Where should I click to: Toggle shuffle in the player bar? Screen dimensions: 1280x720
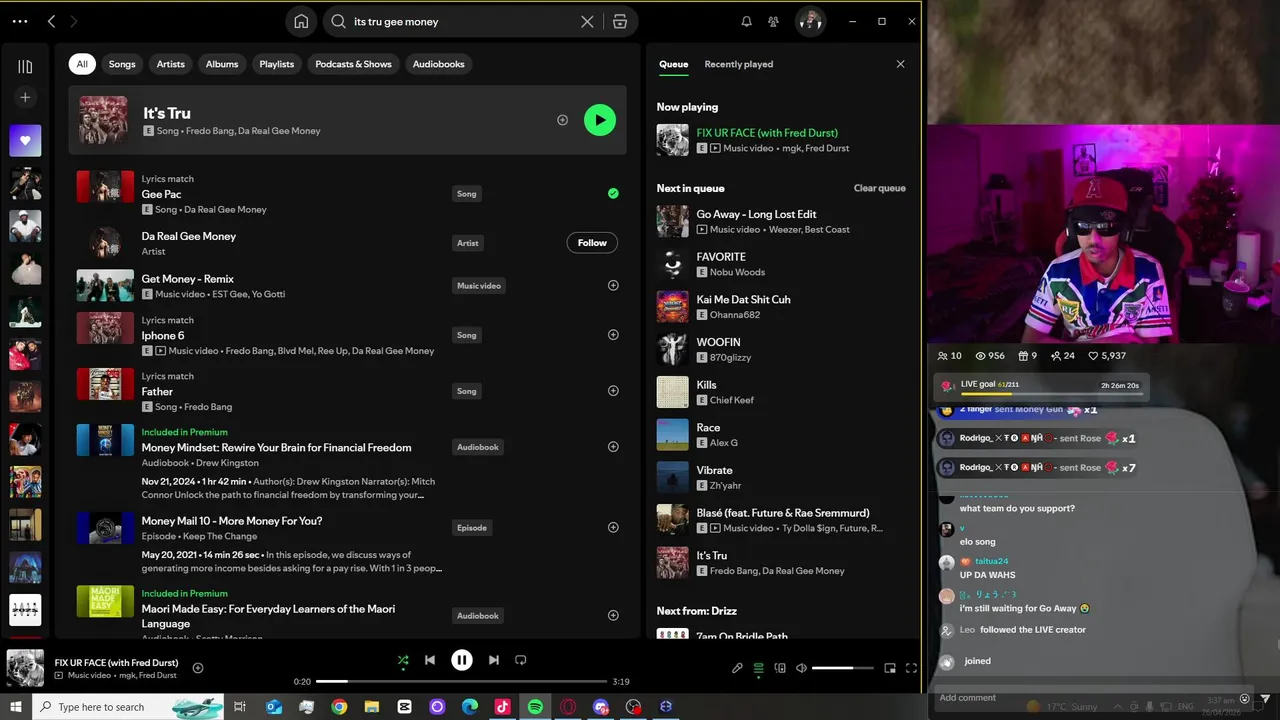coord(403,660)
